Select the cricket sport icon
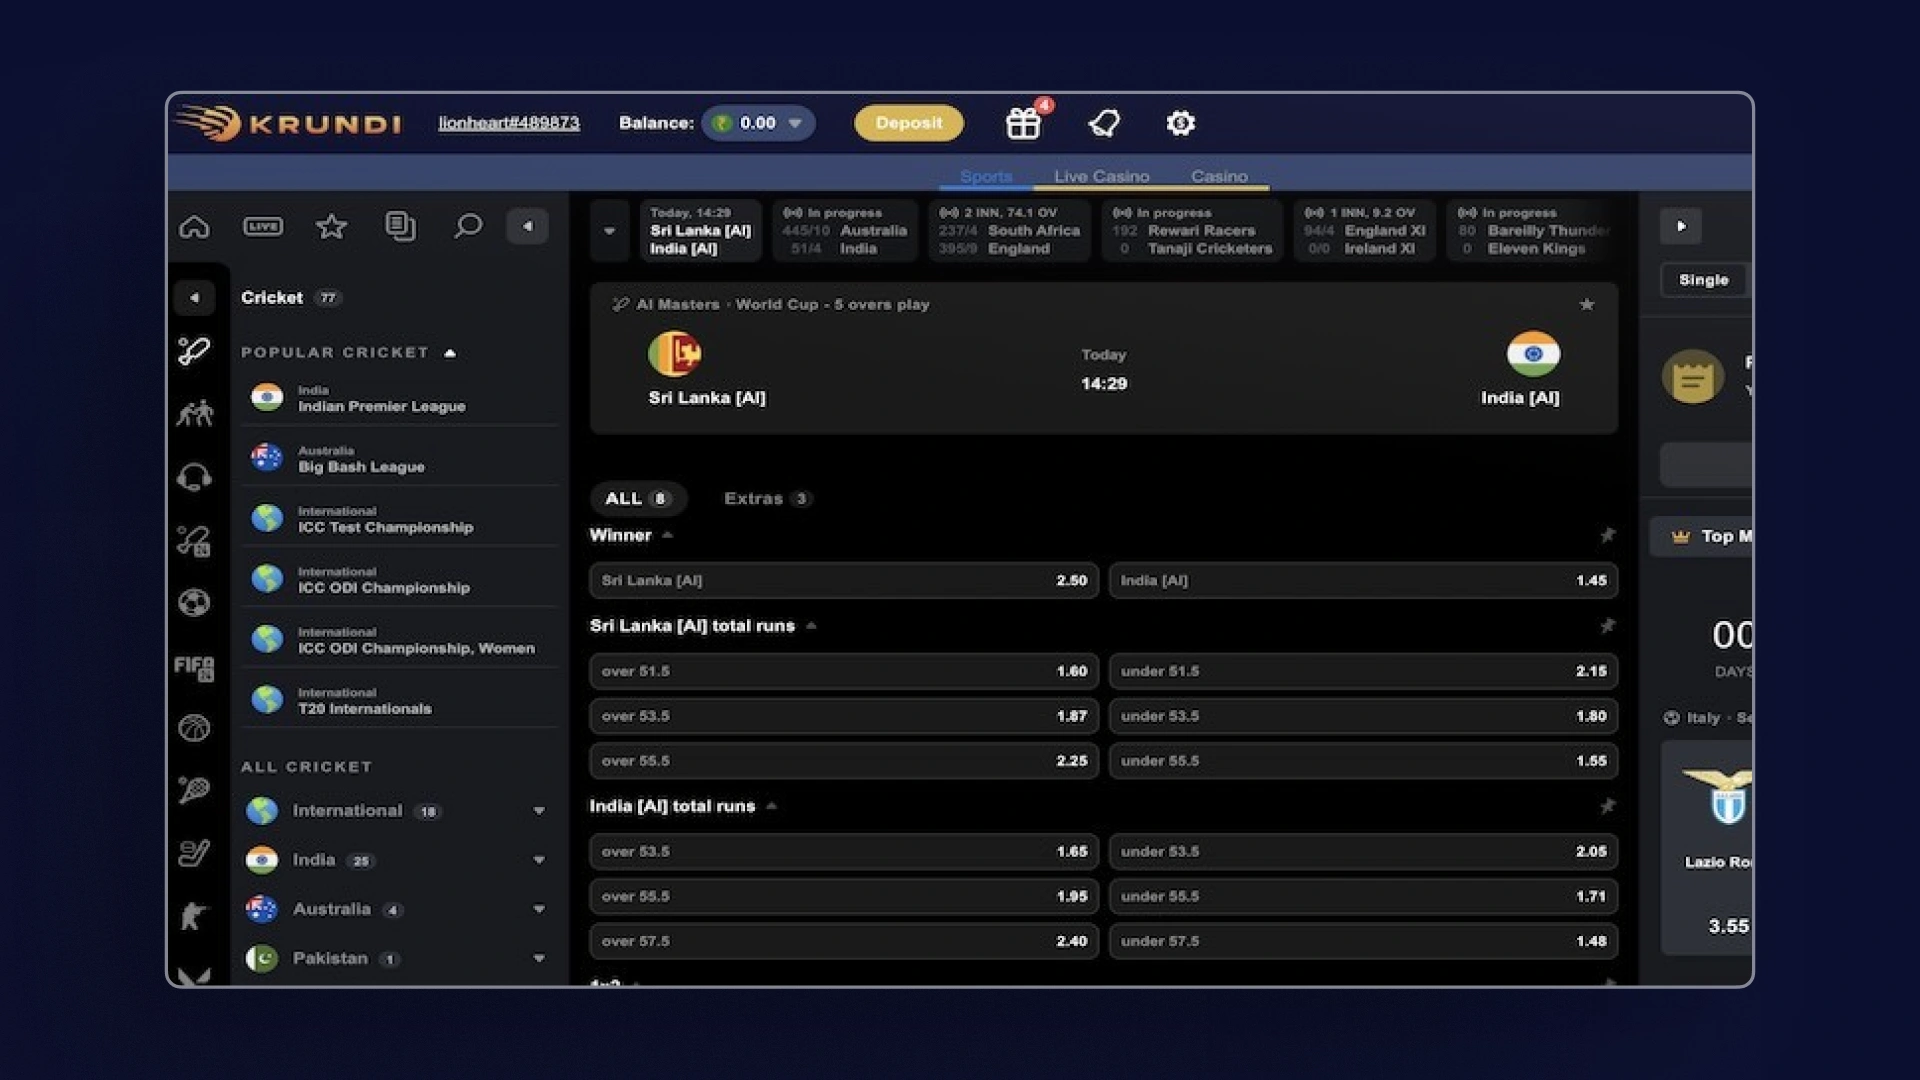This screenshot has width=1920, height=1080. click(194, 351)
